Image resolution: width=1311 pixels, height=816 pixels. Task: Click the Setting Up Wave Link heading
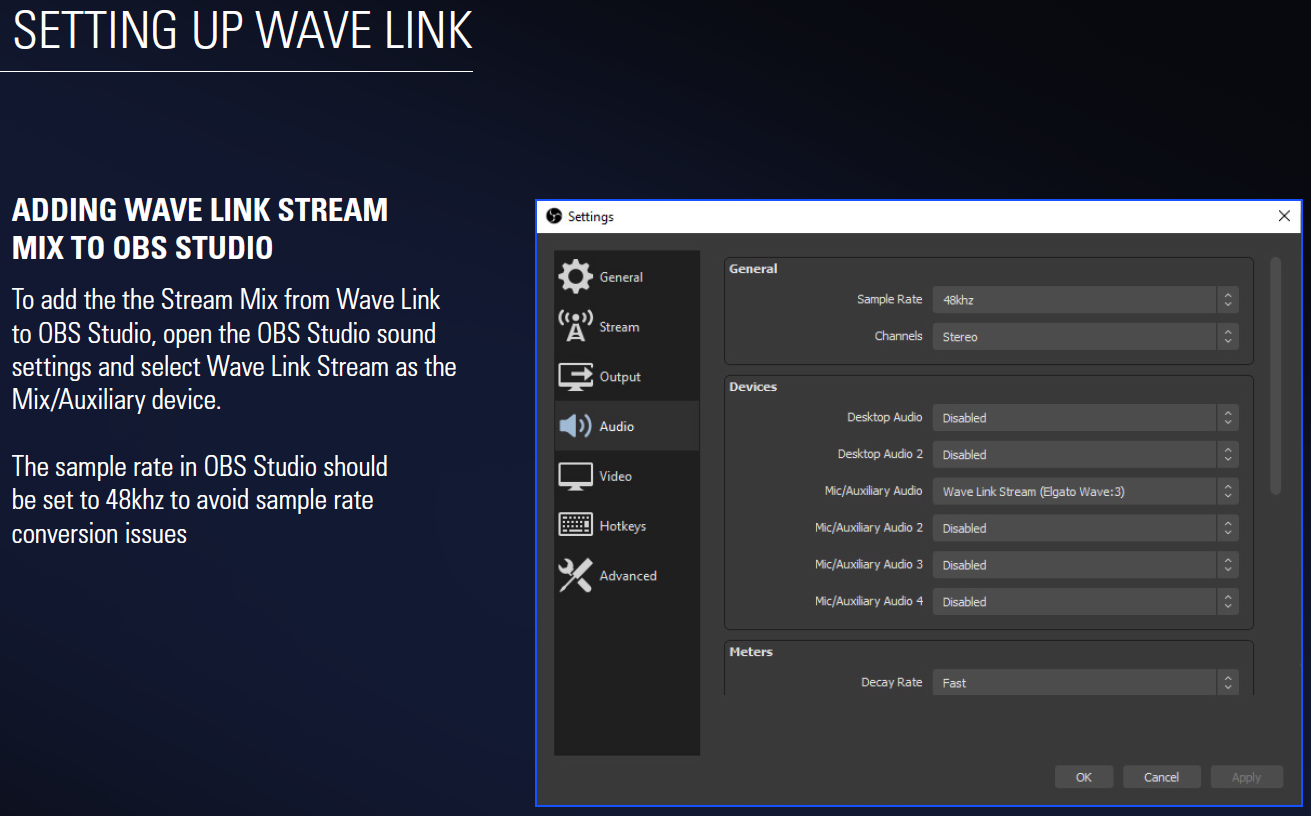click(x=242, y=31)
